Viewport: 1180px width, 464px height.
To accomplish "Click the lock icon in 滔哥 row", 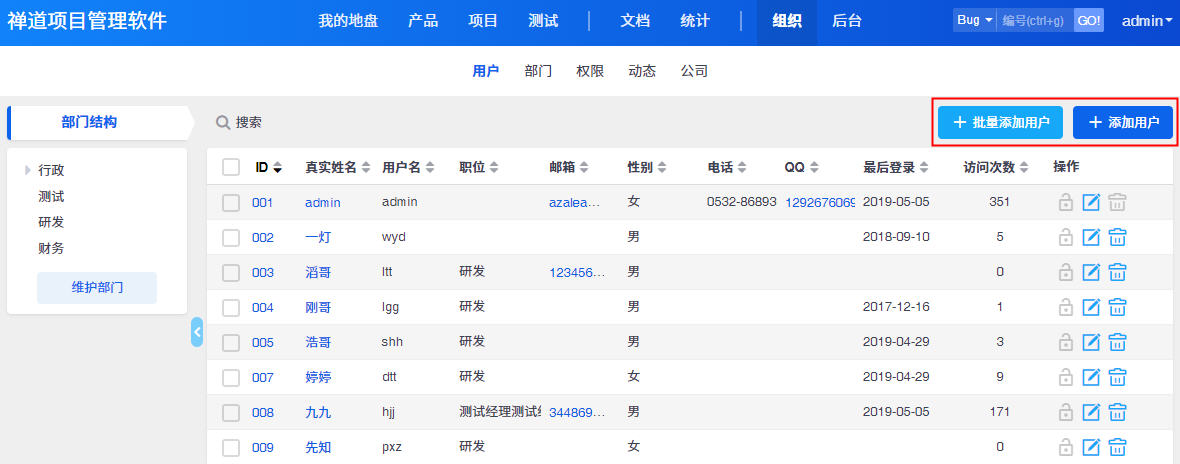I will pos(1066,272).
